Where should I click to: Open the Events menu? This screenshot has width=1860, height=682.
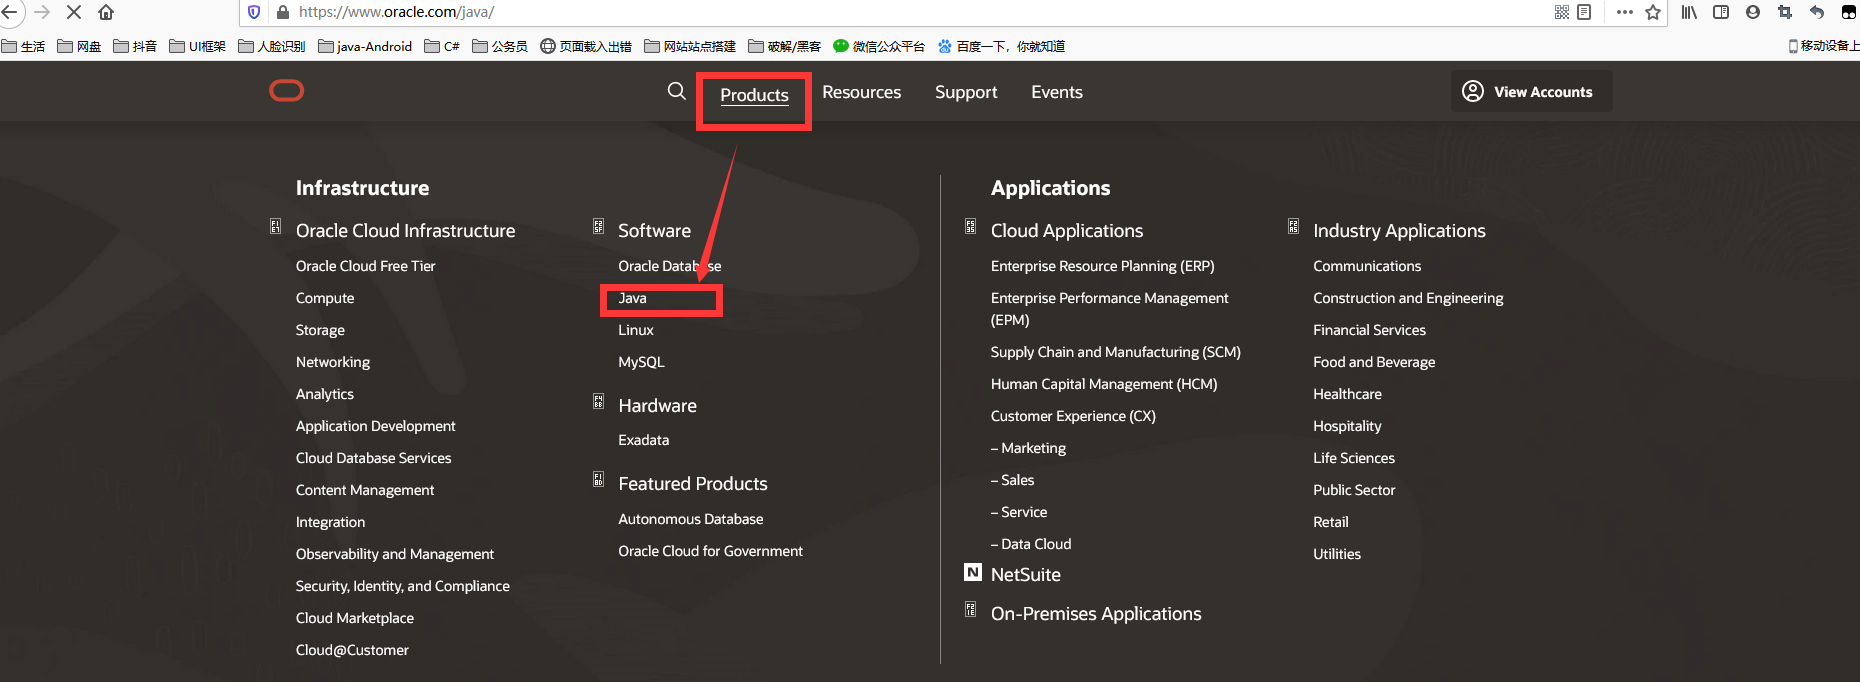(1057, 92)
